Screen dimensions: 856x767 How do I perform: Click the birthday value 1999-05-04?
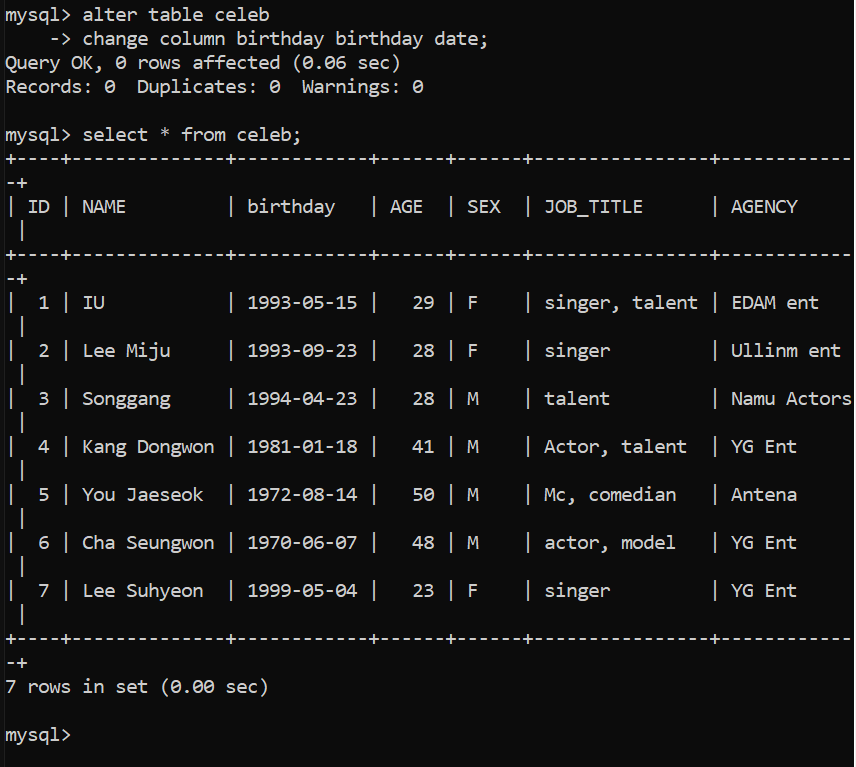point(302,591)
